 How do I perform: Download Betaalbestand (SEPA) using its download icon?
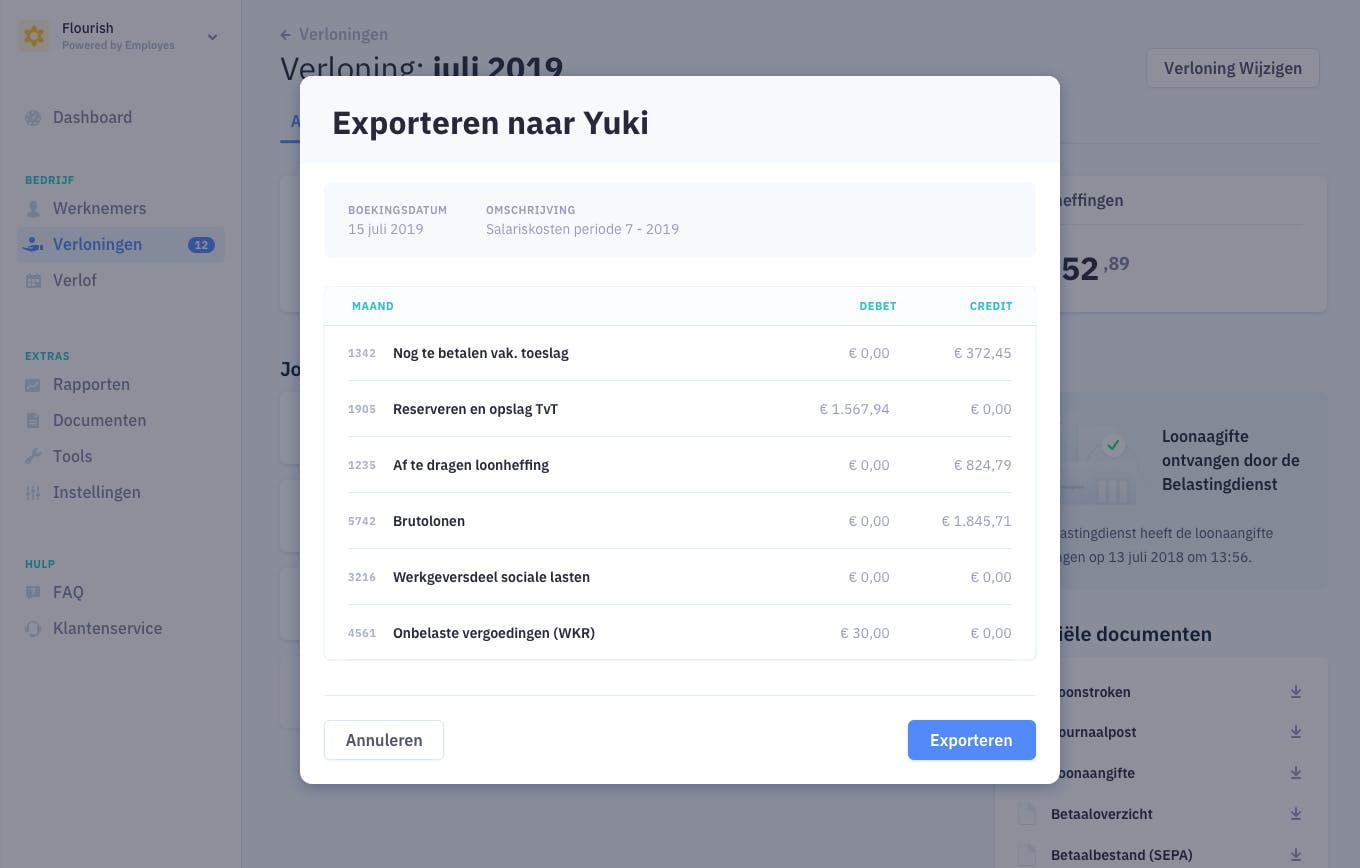1296,856
